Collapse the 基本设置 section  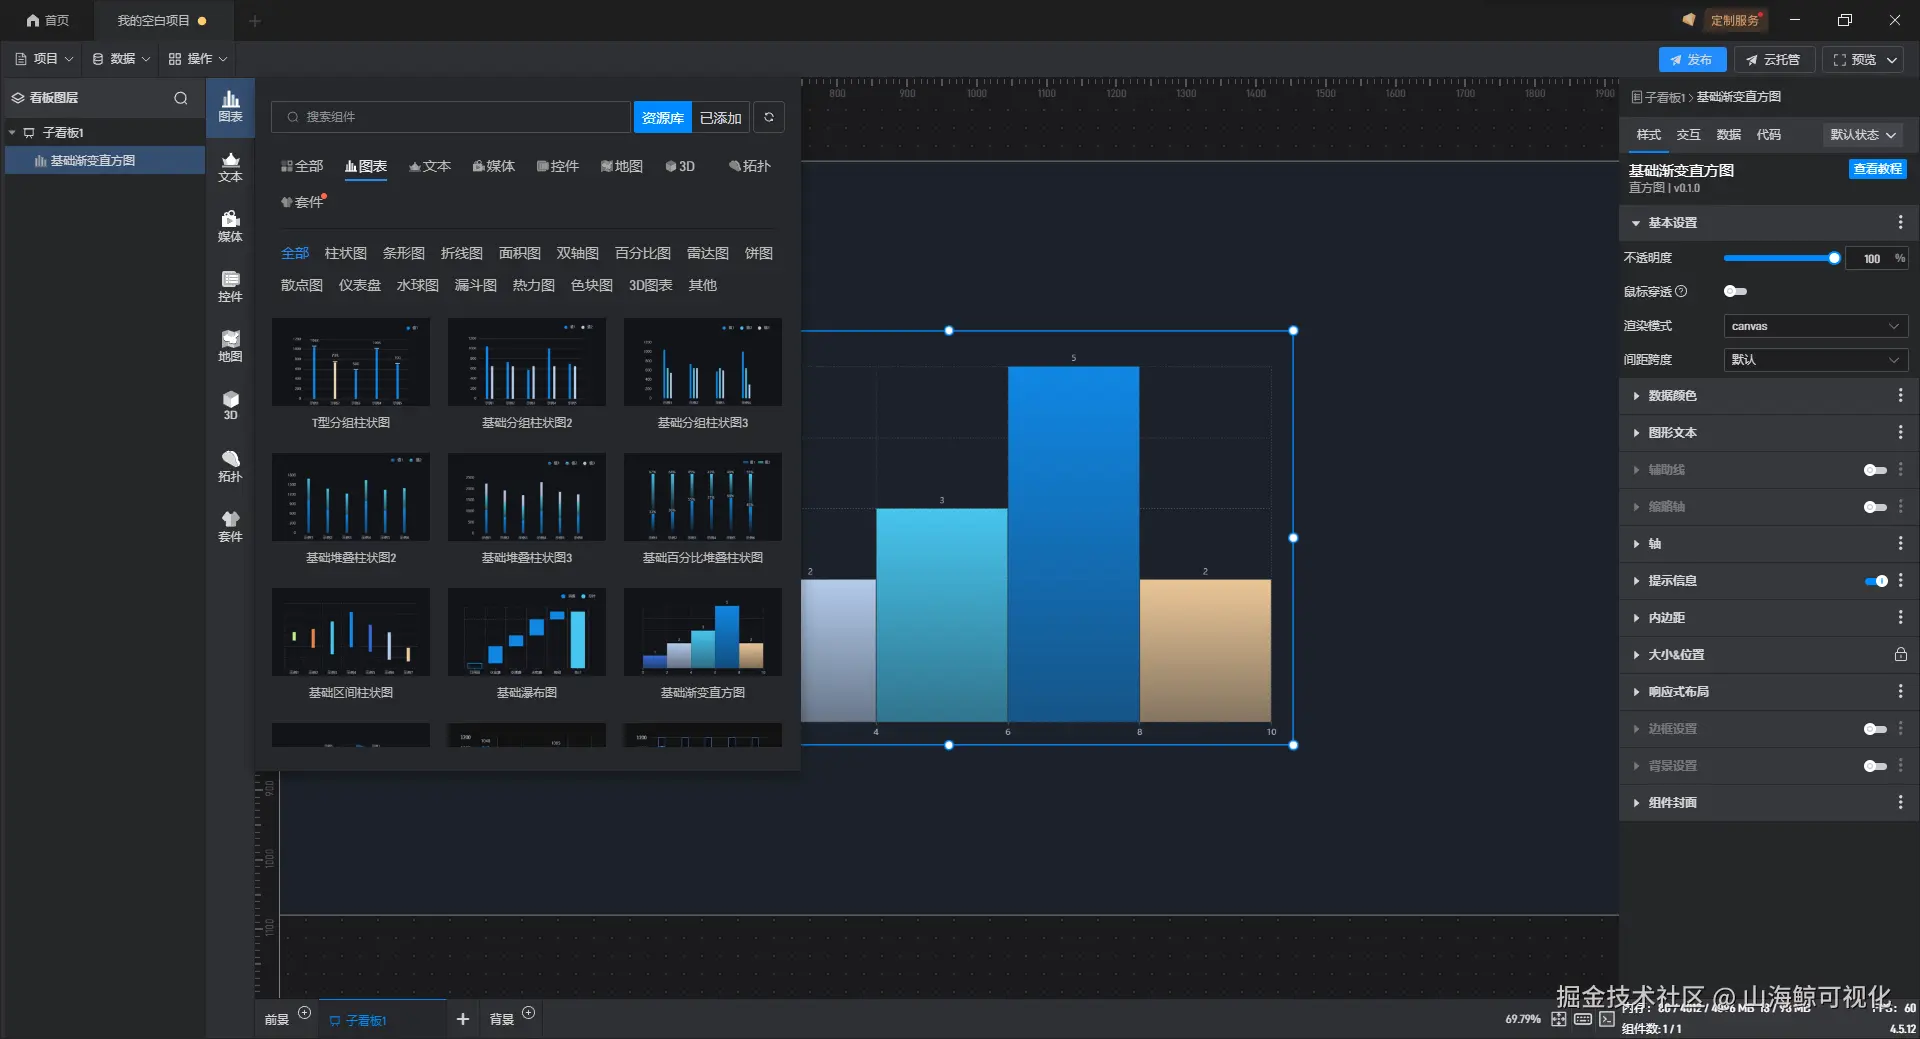coord(1636,223)
